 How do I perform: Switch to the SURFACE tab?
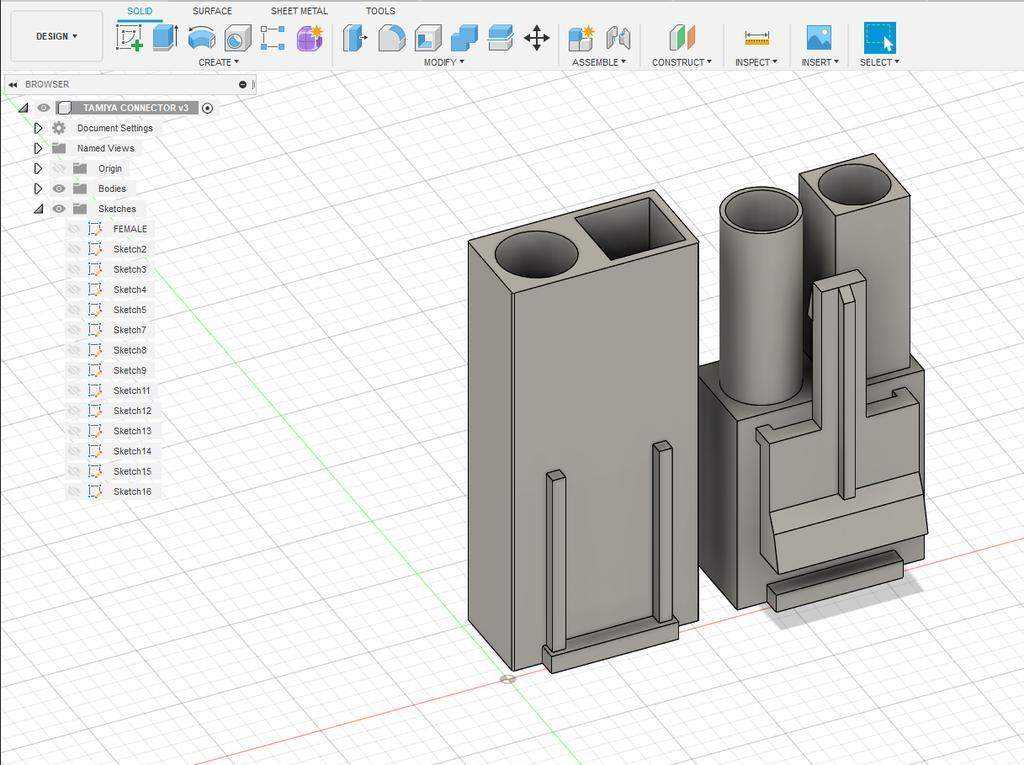pyautogui.click(x=212, y=11)
